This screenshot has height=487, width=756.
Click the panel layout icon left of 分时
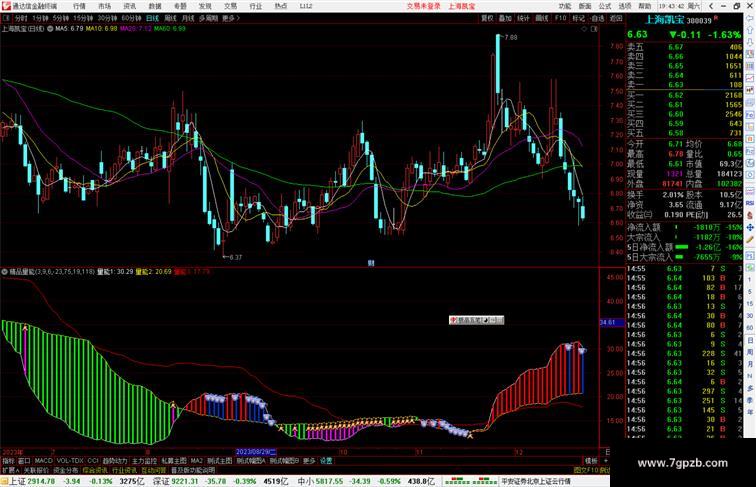tap(6, 18)
